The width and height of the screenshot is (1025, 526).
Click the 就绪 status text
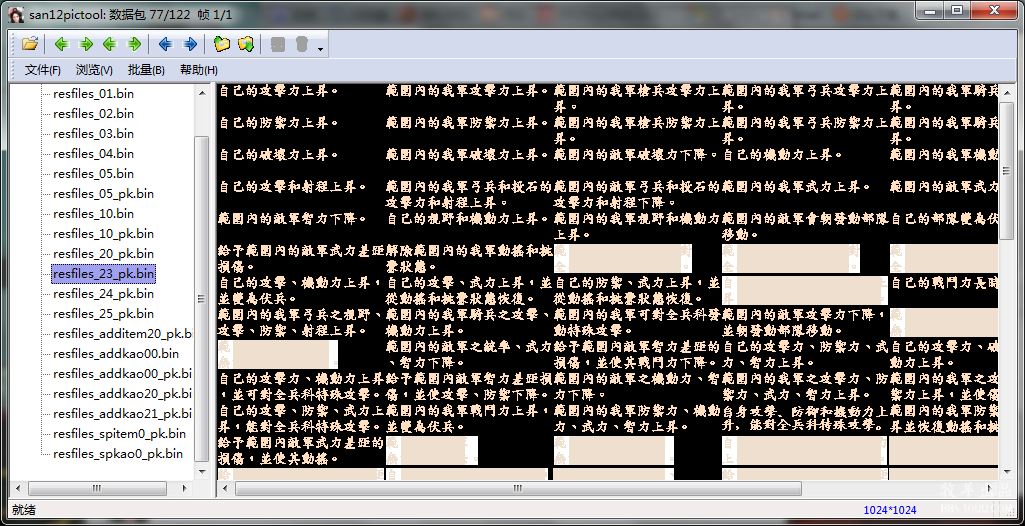[x=24, y=510]
